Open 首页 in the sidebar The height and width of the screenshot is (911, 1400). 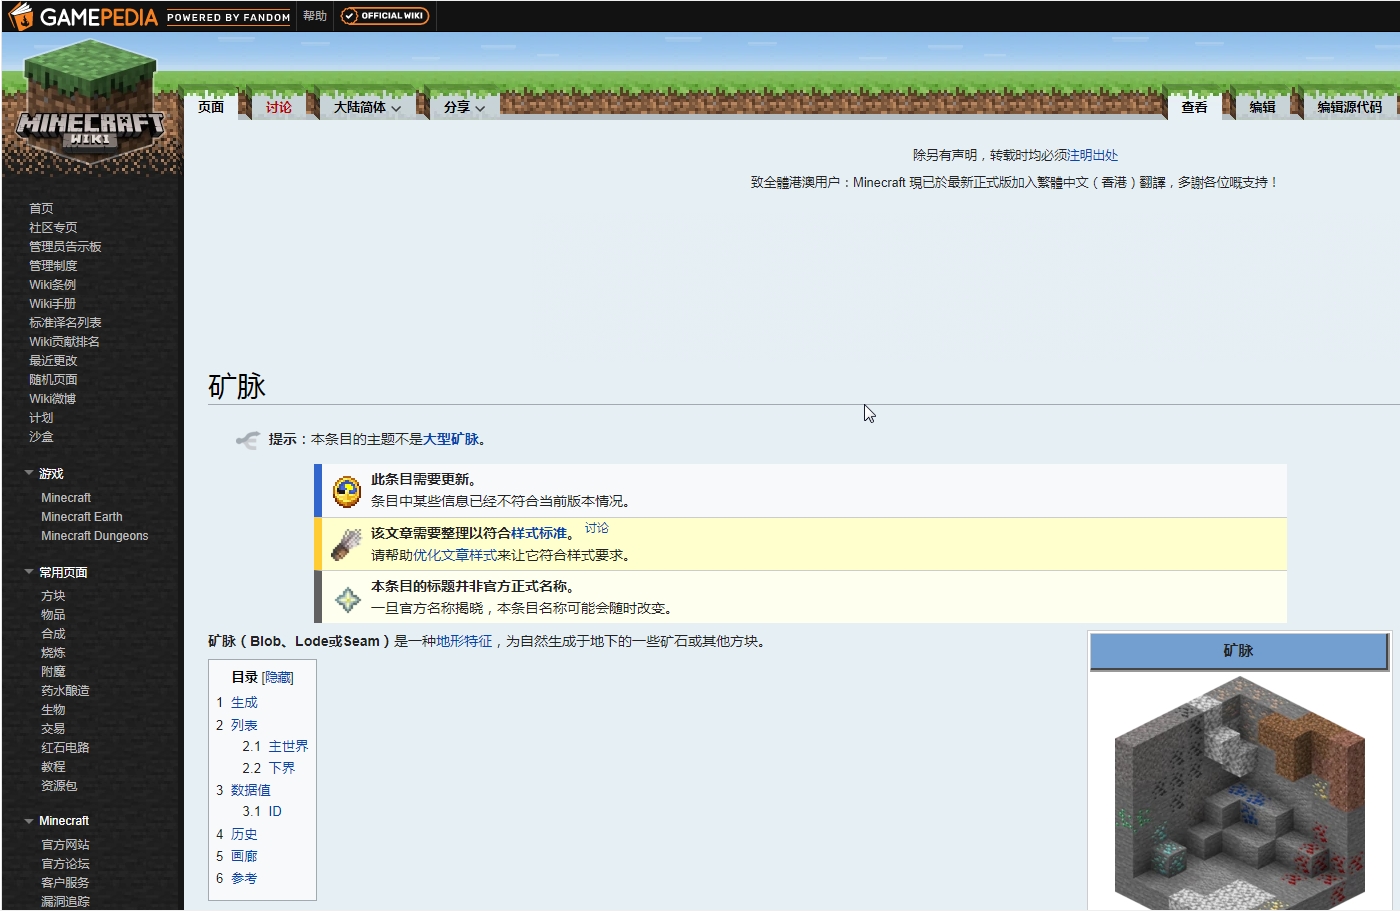pyautogui.click(x=41, y=209)
